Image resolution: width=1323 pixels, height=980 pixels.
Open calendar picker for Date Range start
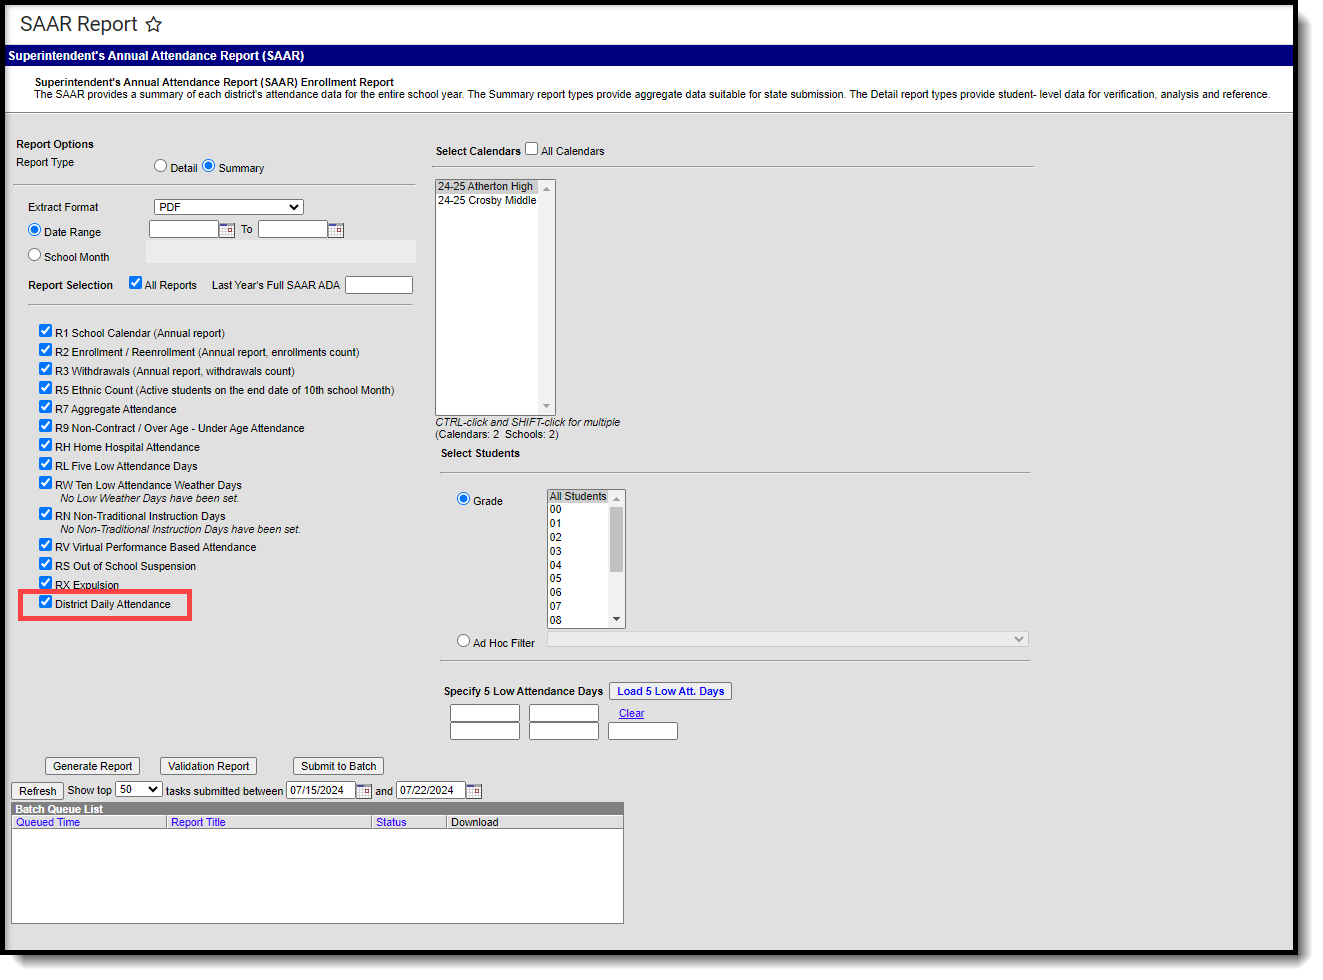point(227,230)
